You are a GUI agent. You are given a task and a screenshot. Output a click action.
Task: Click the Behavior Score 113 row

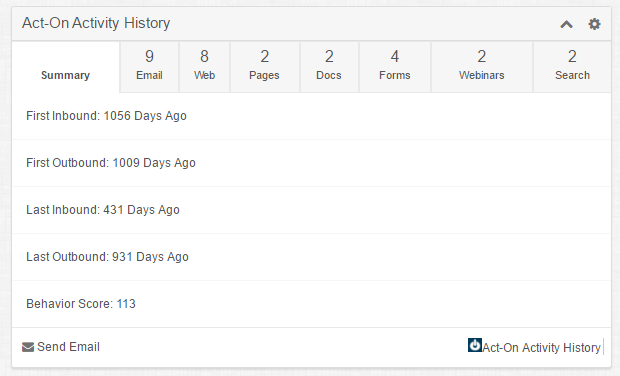pyautogui.click(x=312, y=304)
